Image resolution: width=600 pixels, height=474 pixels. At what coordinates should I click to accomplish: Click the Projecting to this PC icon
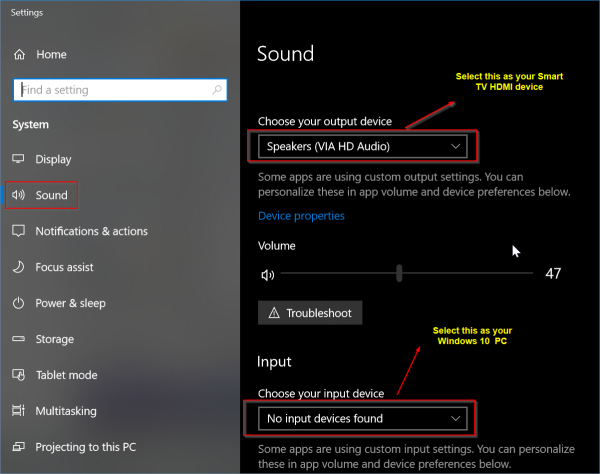coord(18,446)
